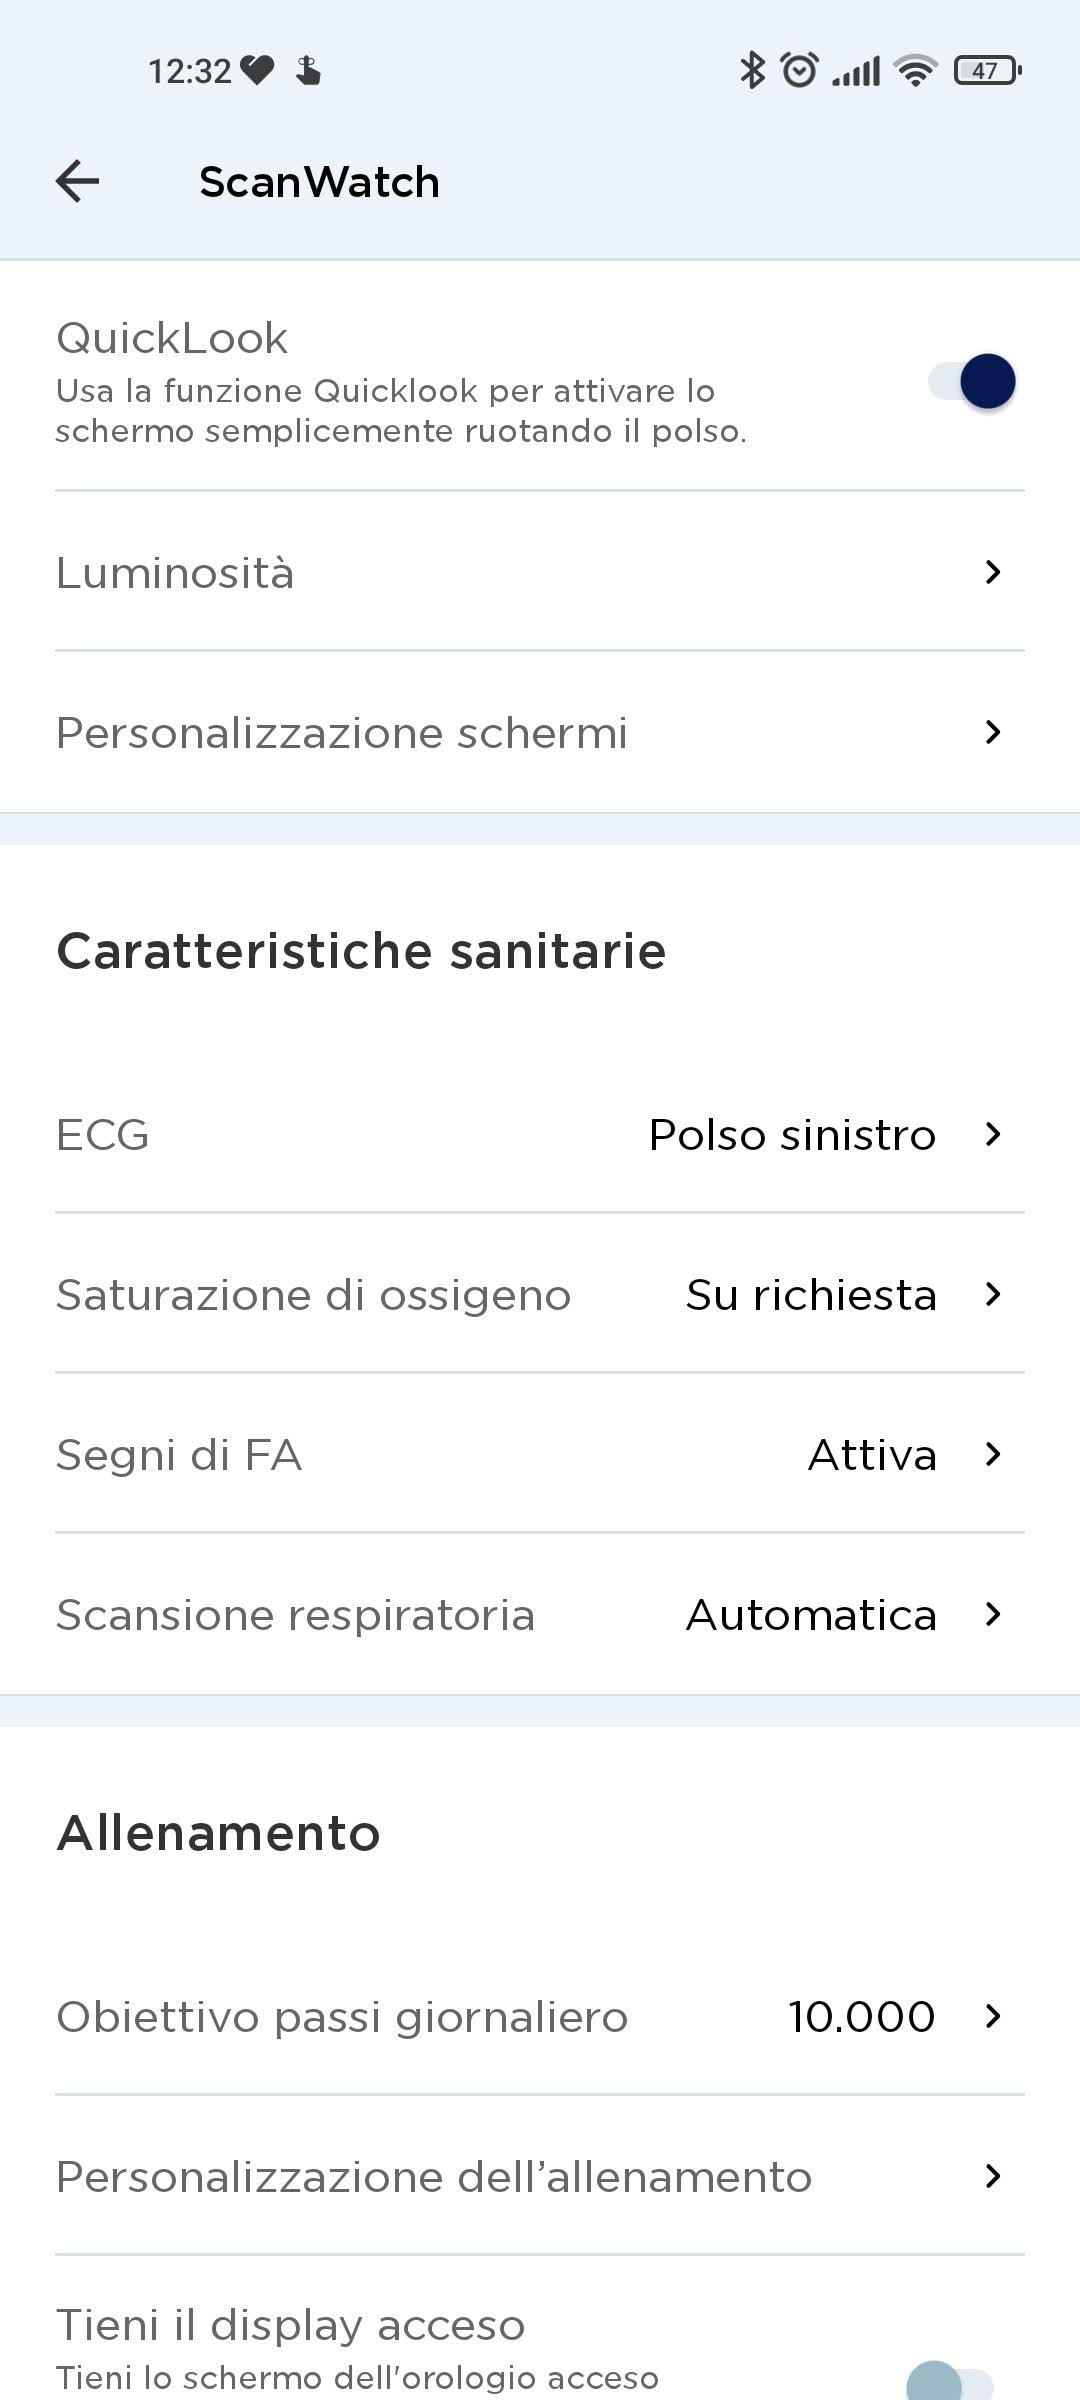Viewport: 1080px width, 2400px height.
Task: Tap the back arrow in header
Action: 77,181
